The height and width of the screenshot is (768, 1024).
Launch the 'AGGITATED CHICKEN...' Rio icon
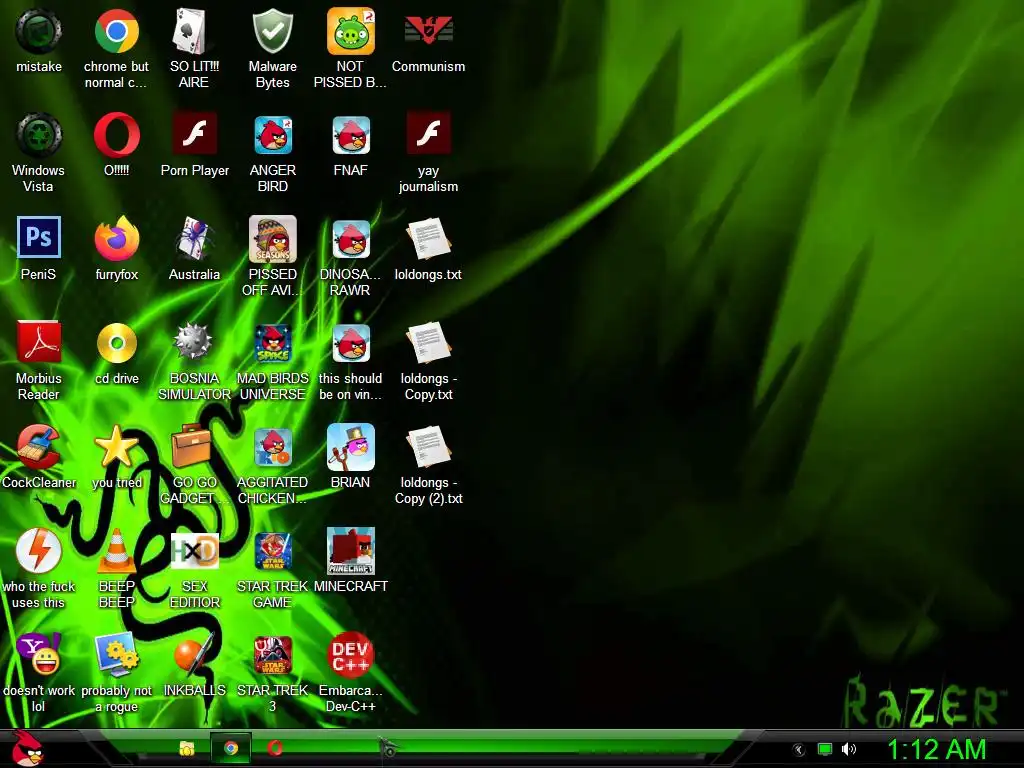click(272, 447)
